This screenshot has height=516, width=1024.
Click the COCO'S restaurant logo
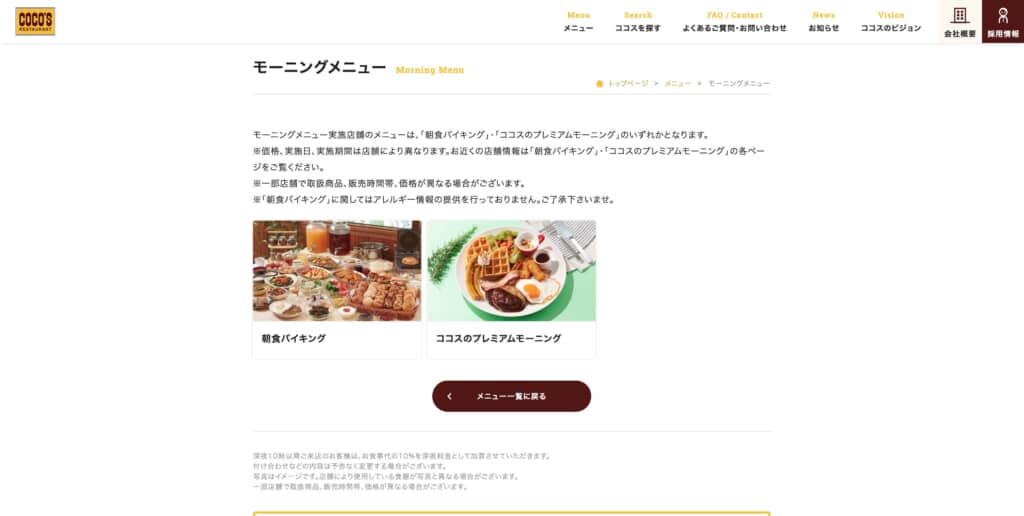click(35, 22)
